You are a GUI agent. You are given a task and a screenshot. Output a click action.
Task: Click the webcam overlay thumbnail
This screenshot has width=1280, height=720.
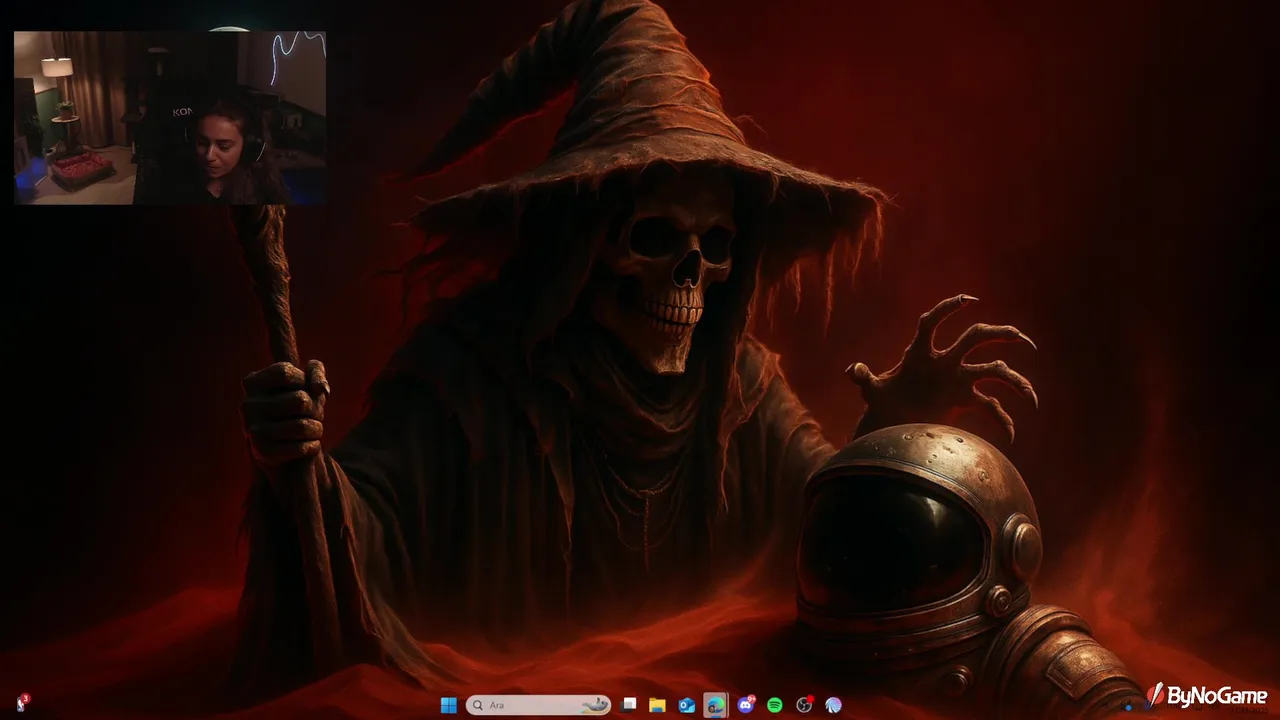coord(170,118)
